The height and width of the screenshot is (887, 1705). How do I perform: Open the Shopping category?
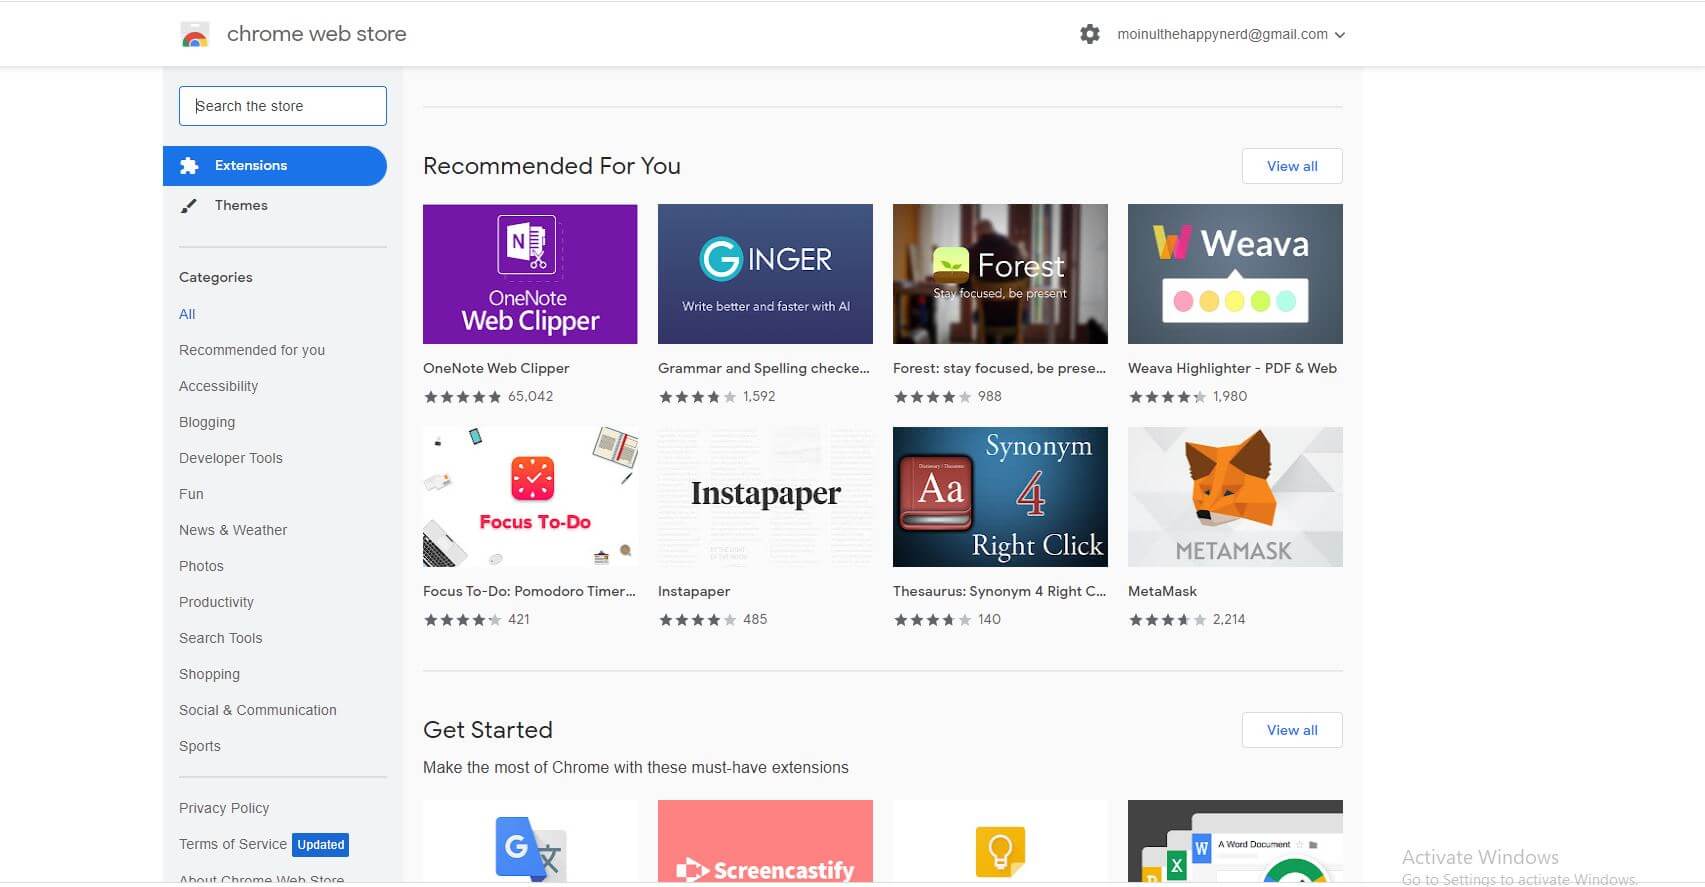pyautogui.click(x=209, y=674)
